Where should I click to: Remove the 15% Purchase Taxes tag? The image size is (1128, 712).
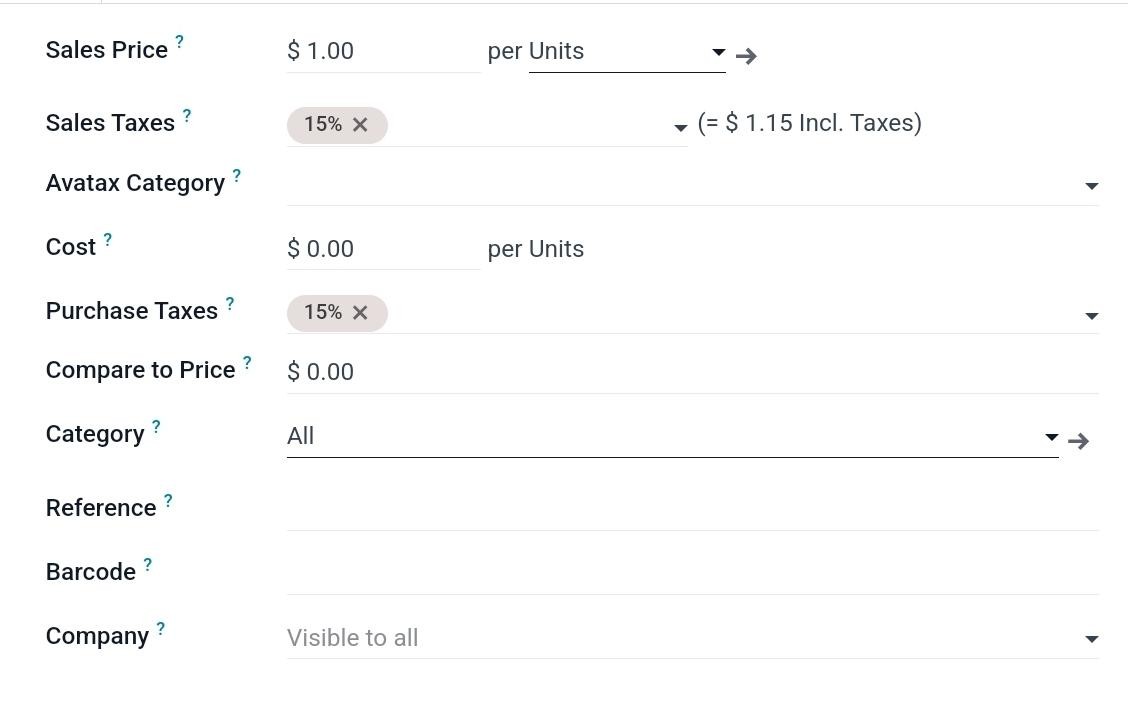360,313
